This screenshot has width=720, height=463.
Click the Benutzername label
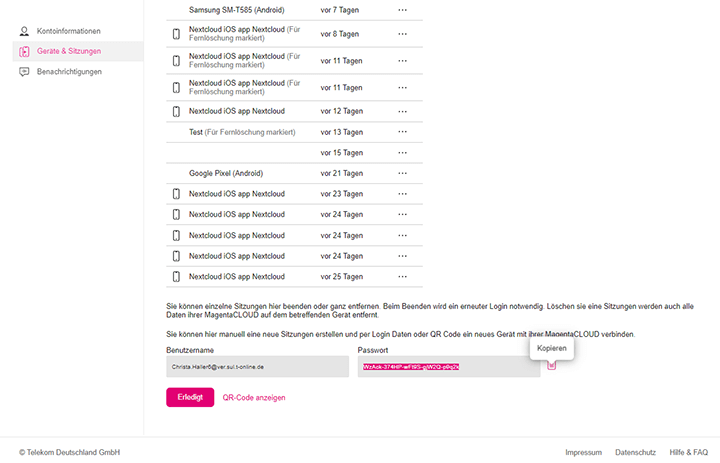[x=190, y=350]
